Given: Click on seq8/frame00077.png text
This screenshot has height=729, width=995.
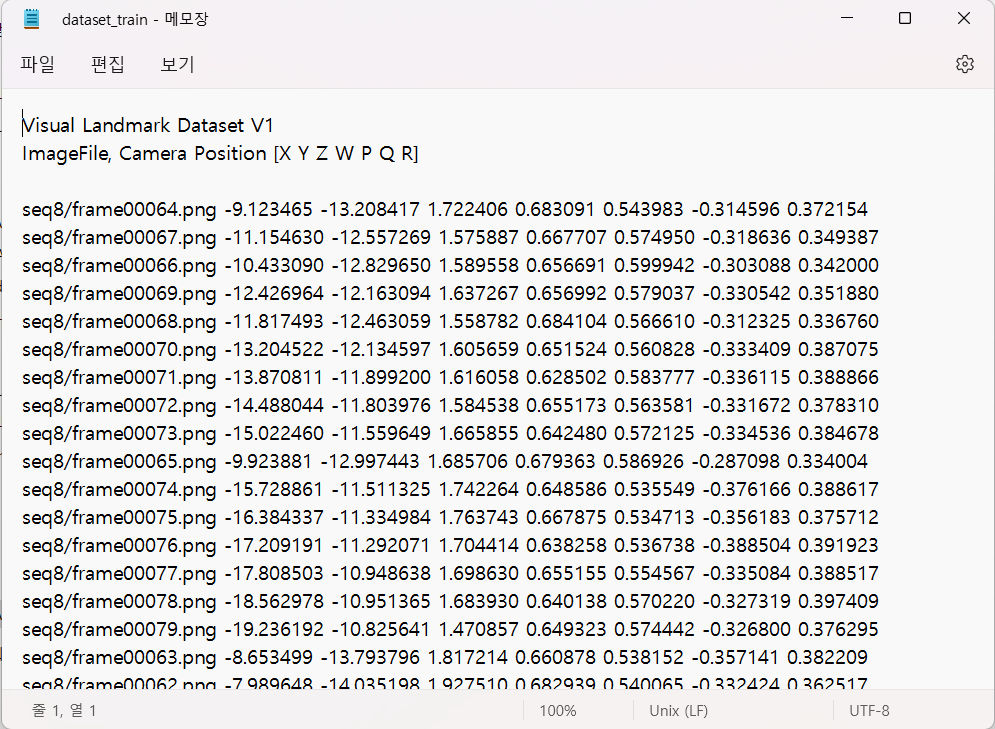Looking at the screenshot, I should [119, 574].
